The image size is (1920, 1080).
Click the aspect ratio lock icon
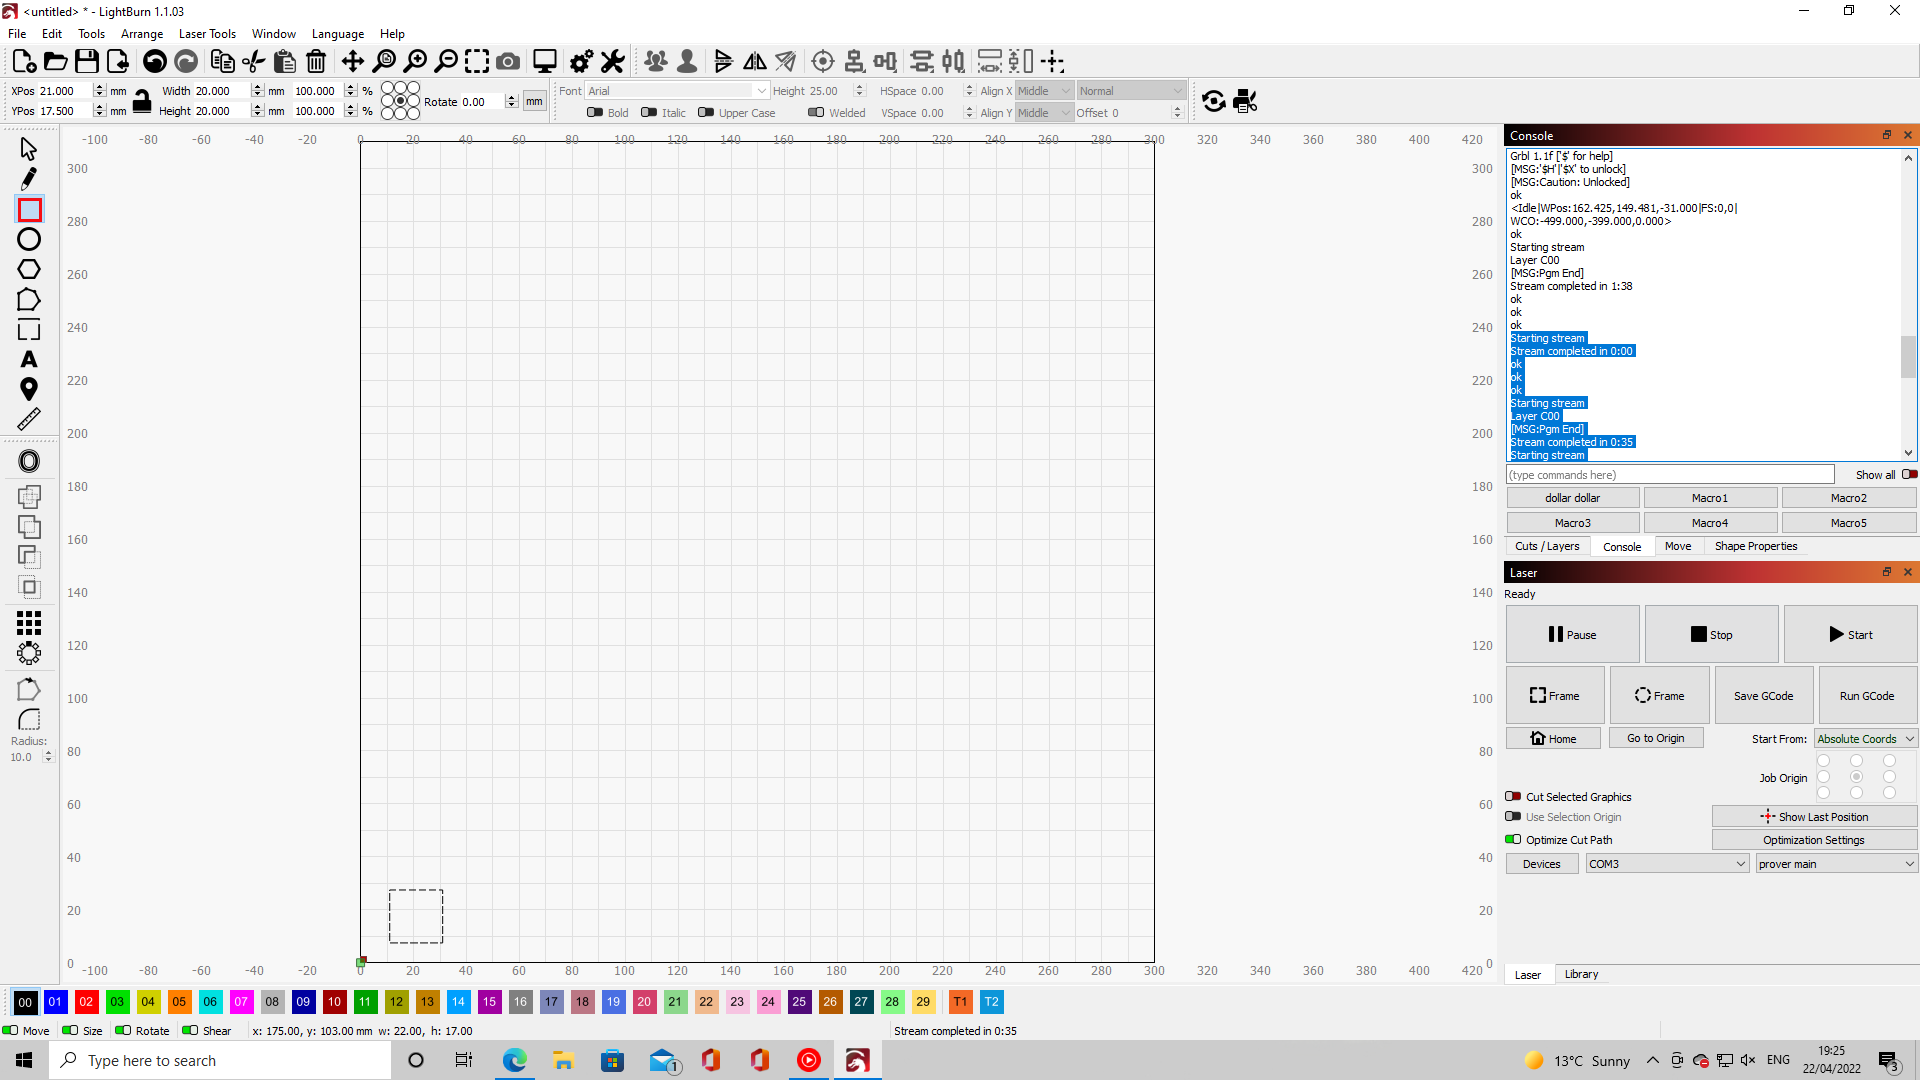pos(142,101)
